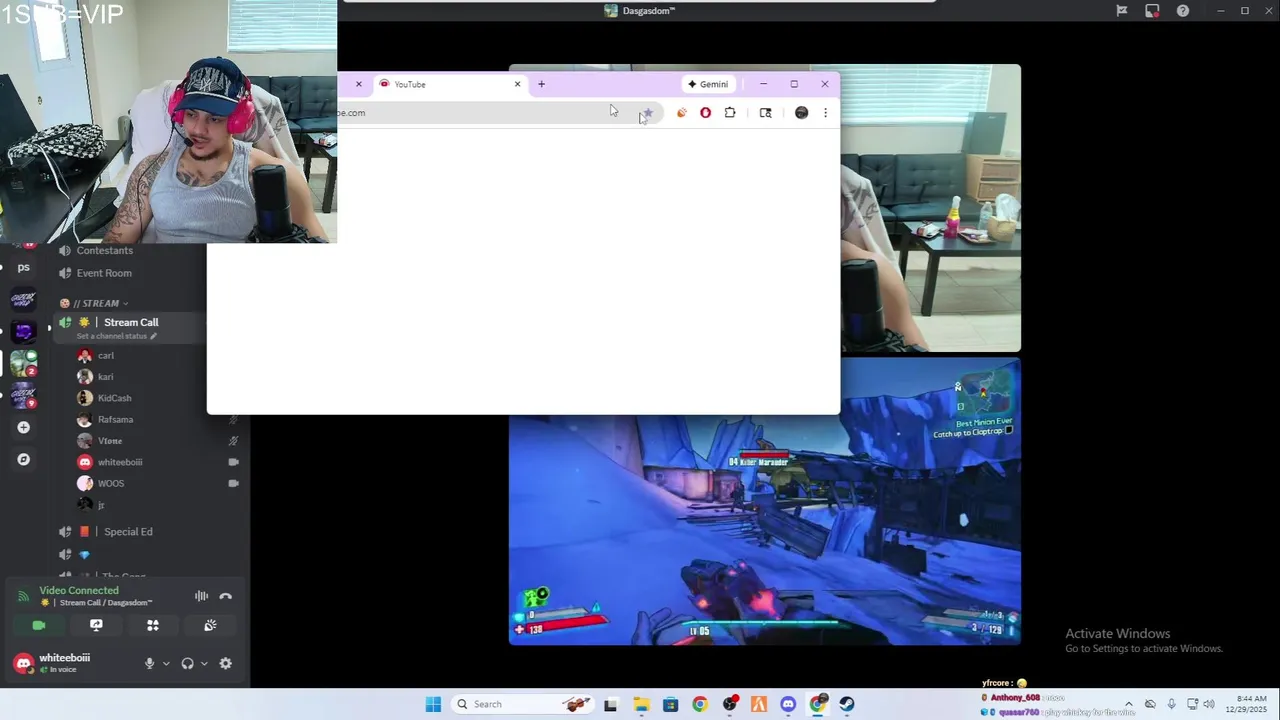Open Steam from taskbar
The width and height of the screenshot is (1280, 720).
pos(847,704)
